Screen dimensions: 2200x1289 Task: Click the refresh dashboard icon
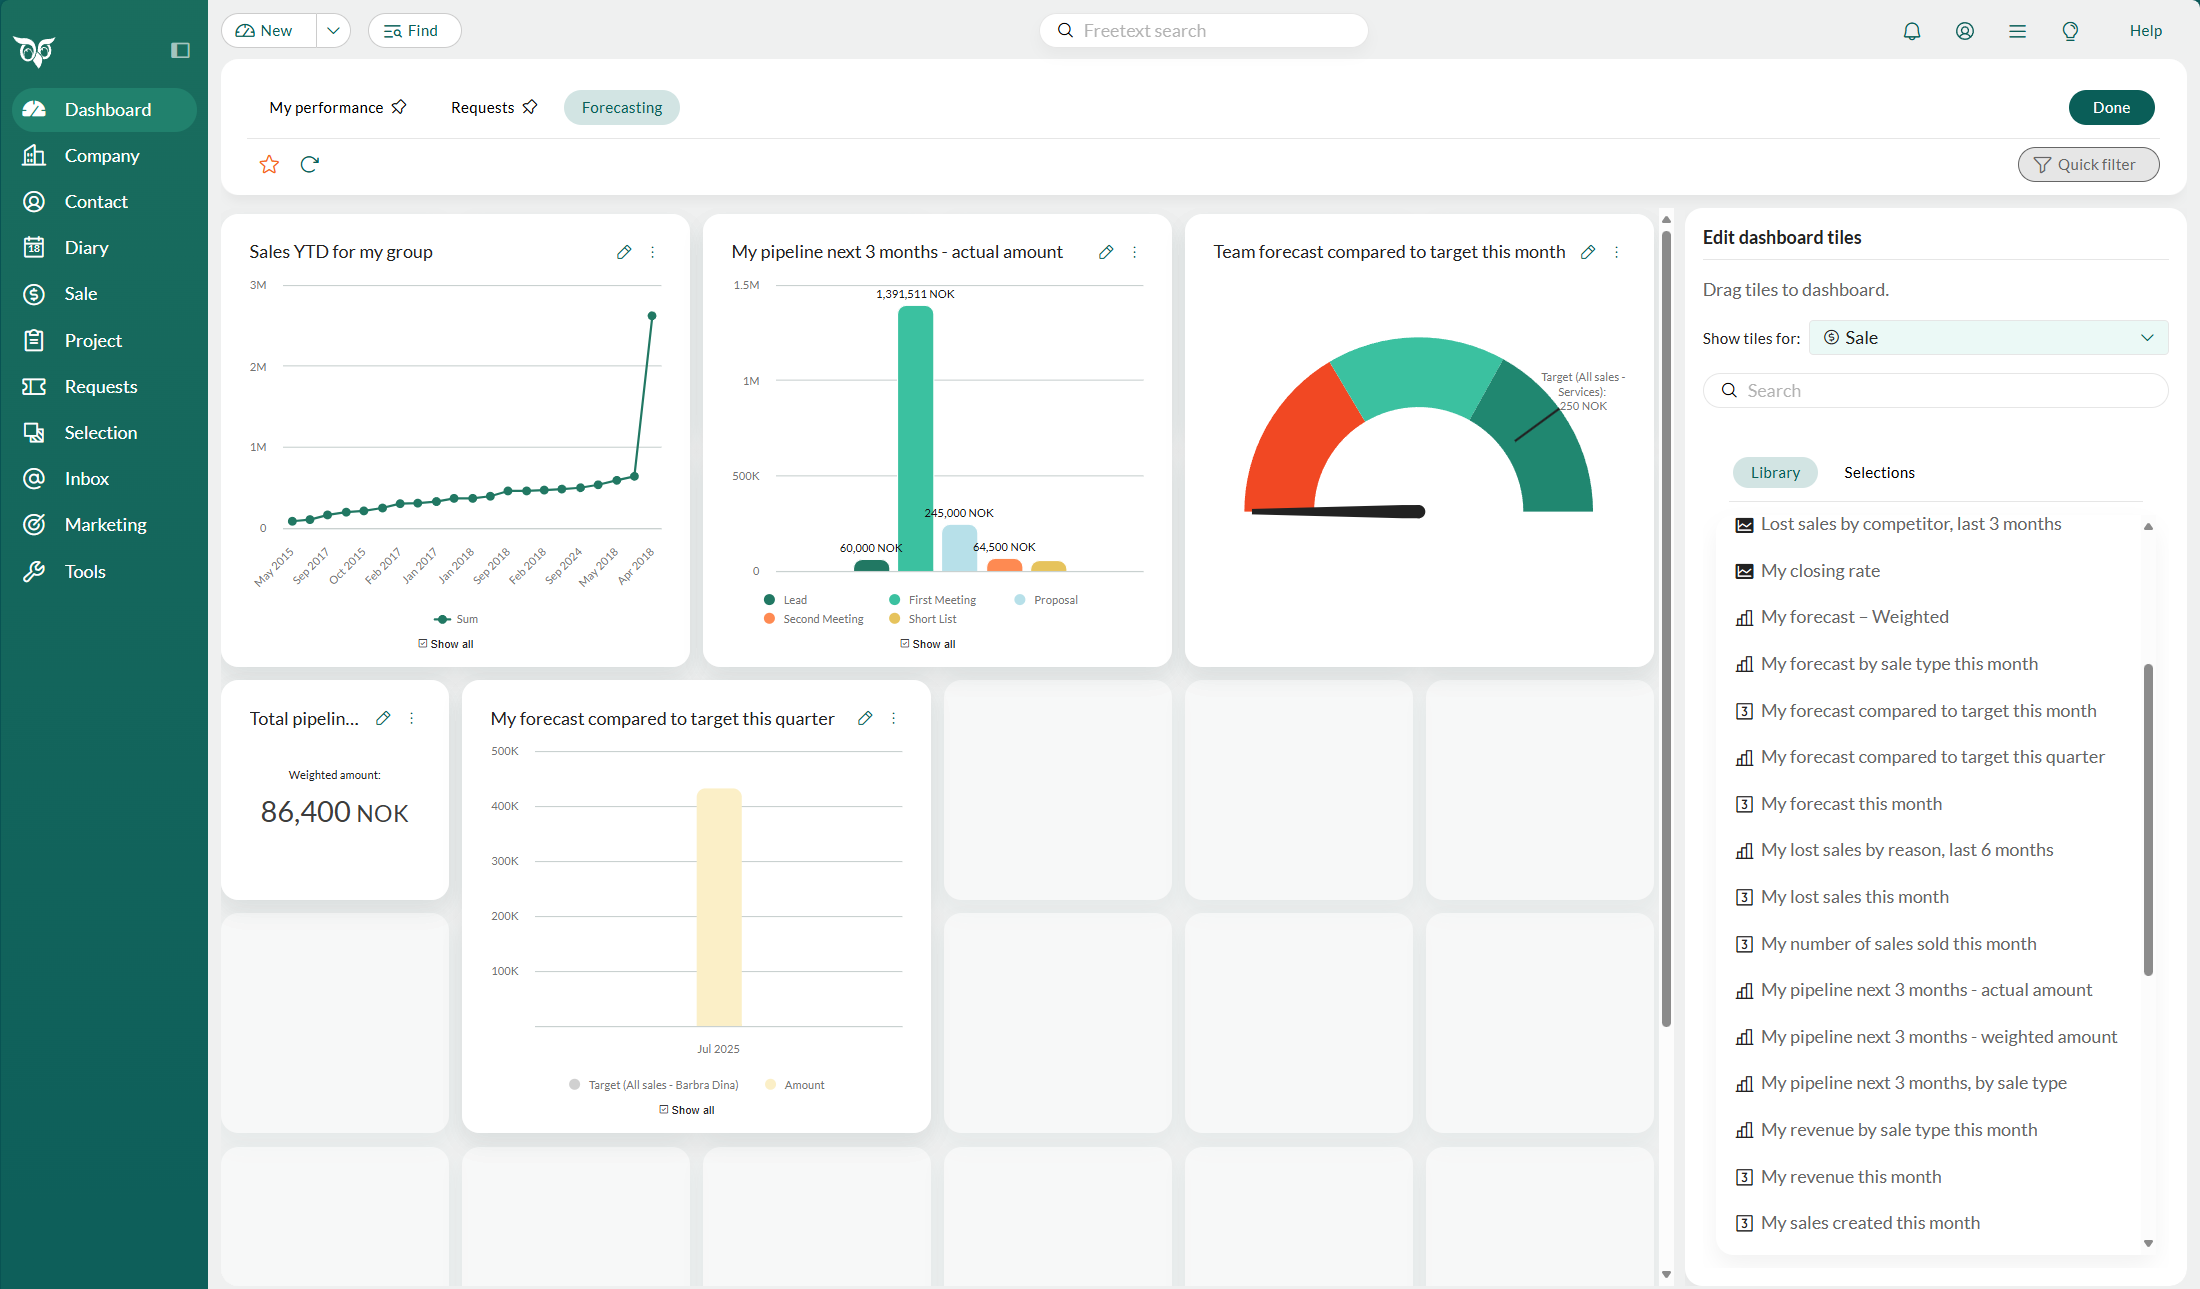309,164
